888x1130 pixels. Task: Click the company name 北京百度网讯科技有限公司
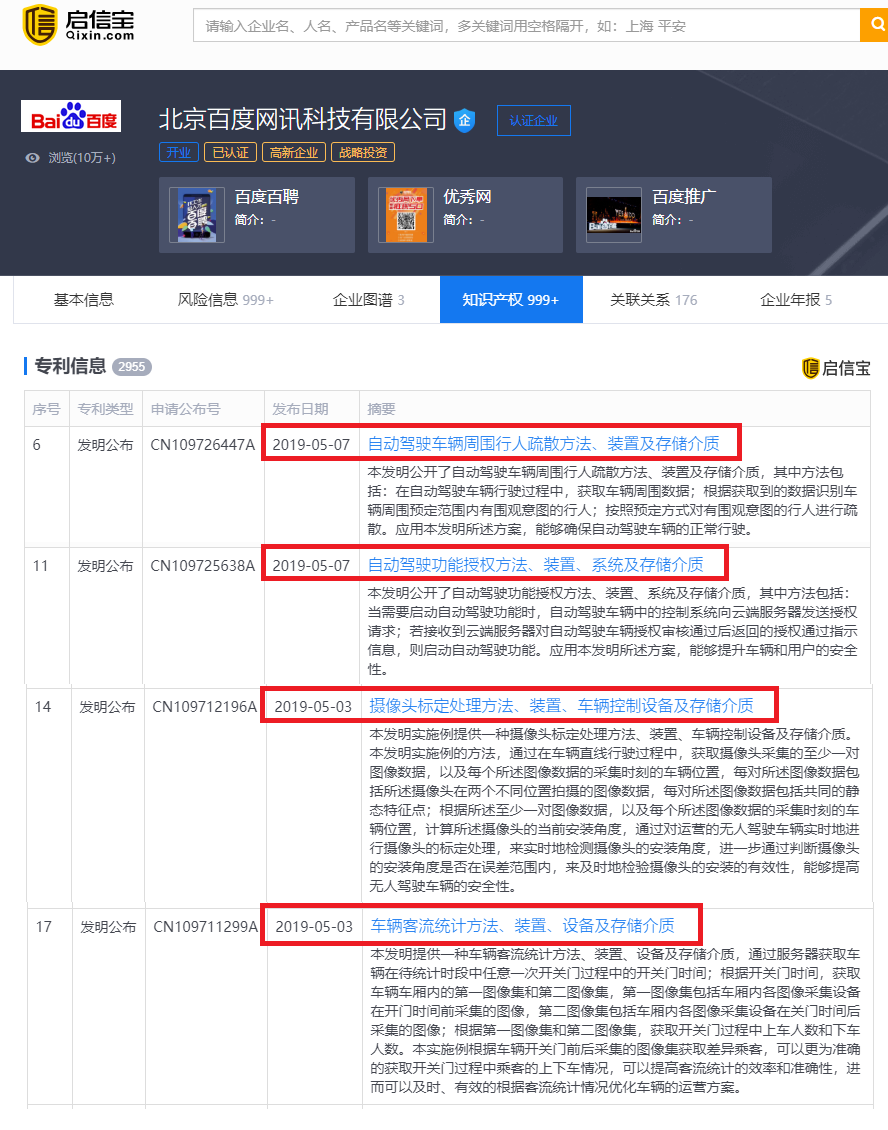[303, 119]
